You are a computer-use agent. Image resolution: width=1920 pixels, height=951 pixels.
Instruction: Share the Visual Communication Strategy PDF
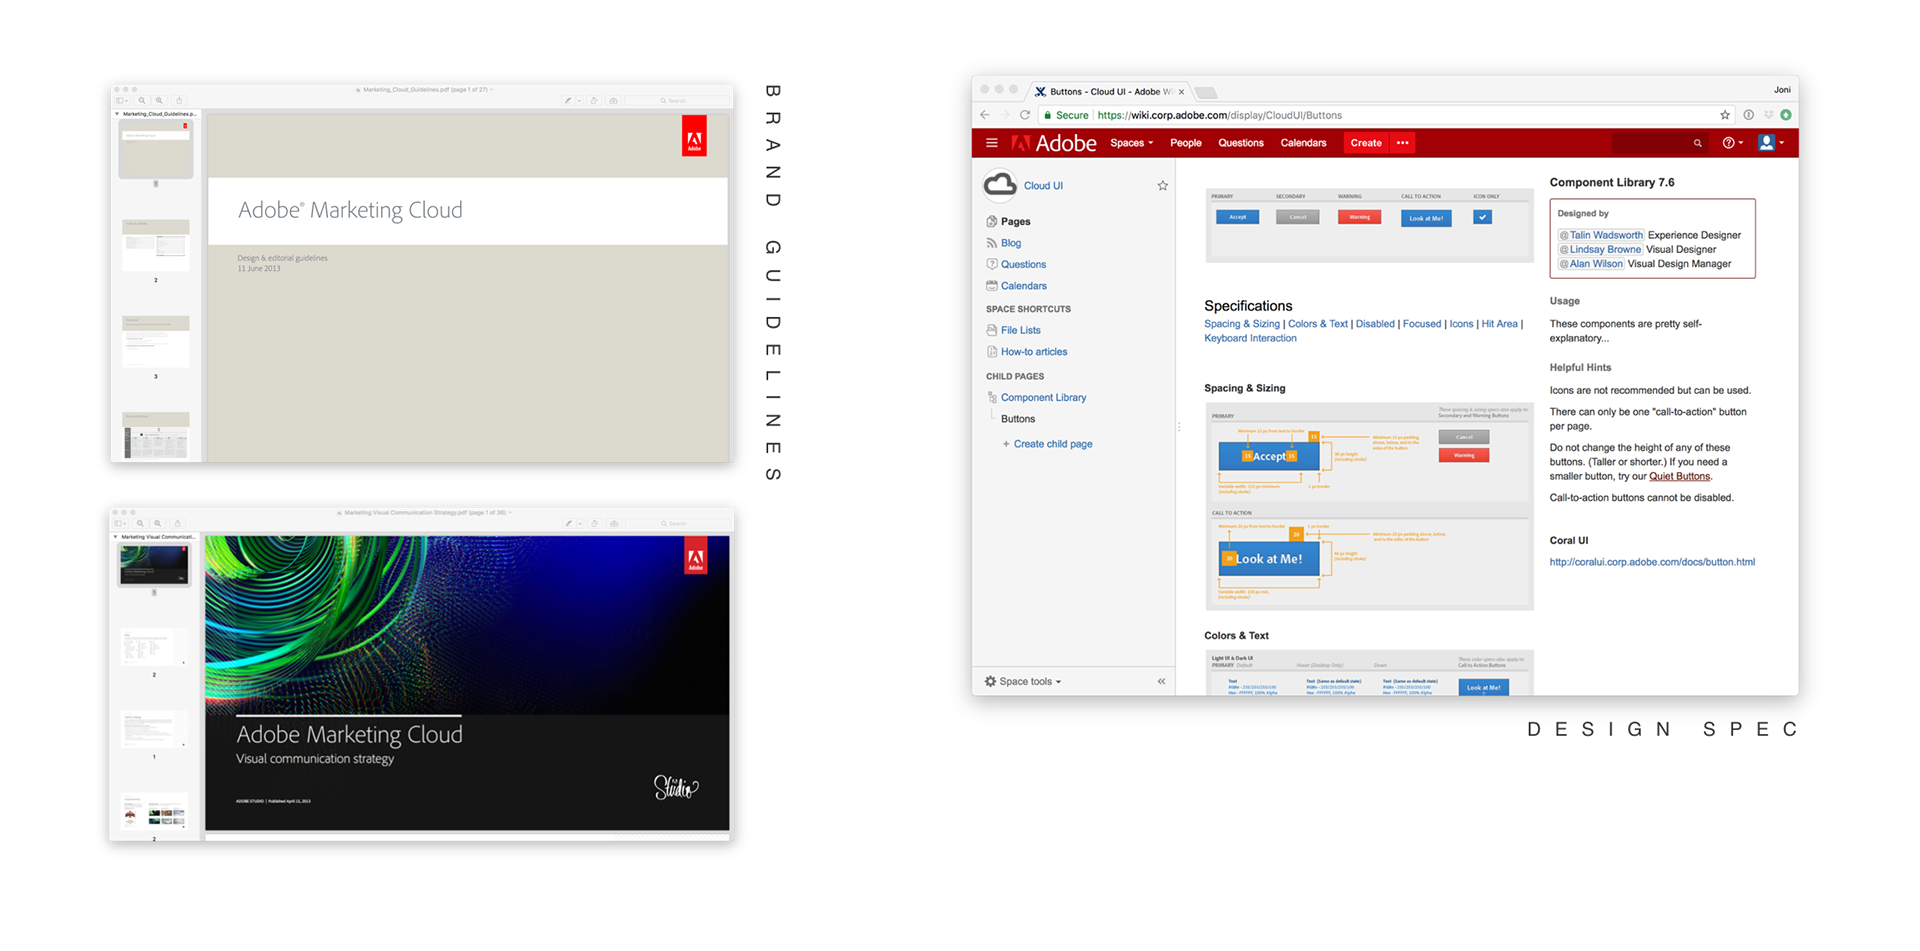[x=178, y=523]
